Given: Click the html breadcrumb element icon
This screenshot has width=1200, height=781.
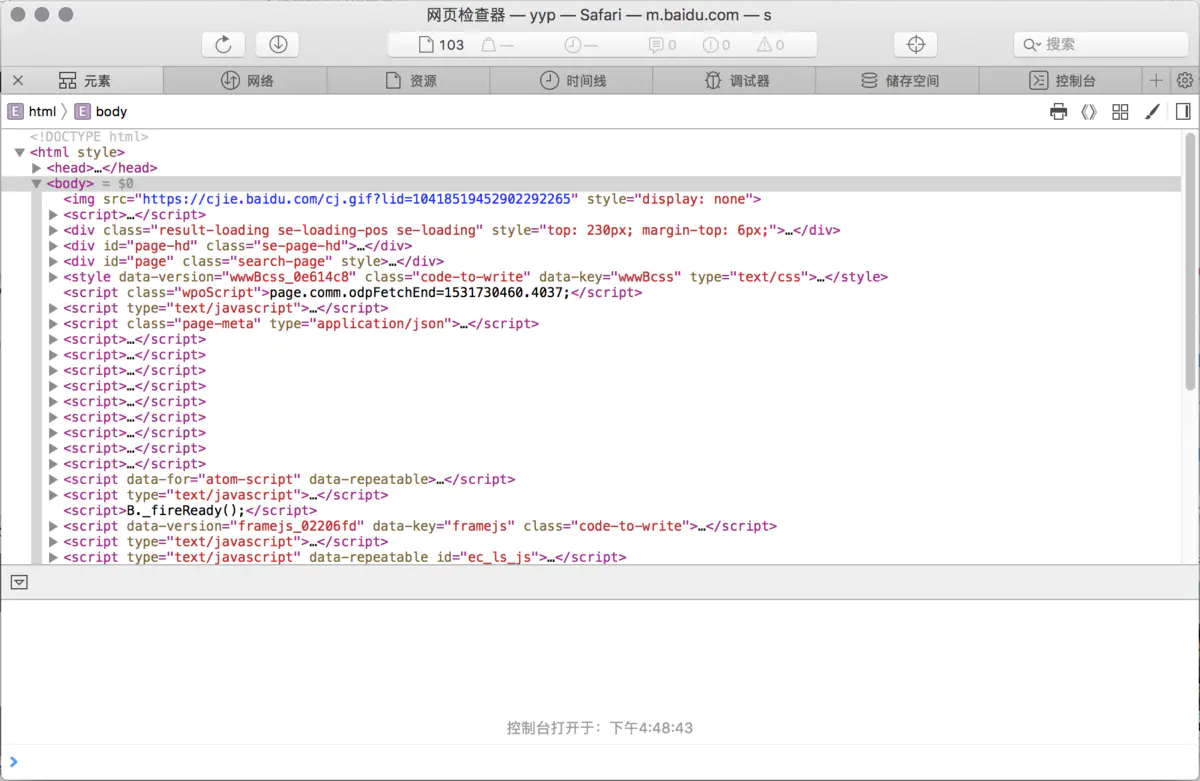Looking at the screenshot, I should coord(15,112).
